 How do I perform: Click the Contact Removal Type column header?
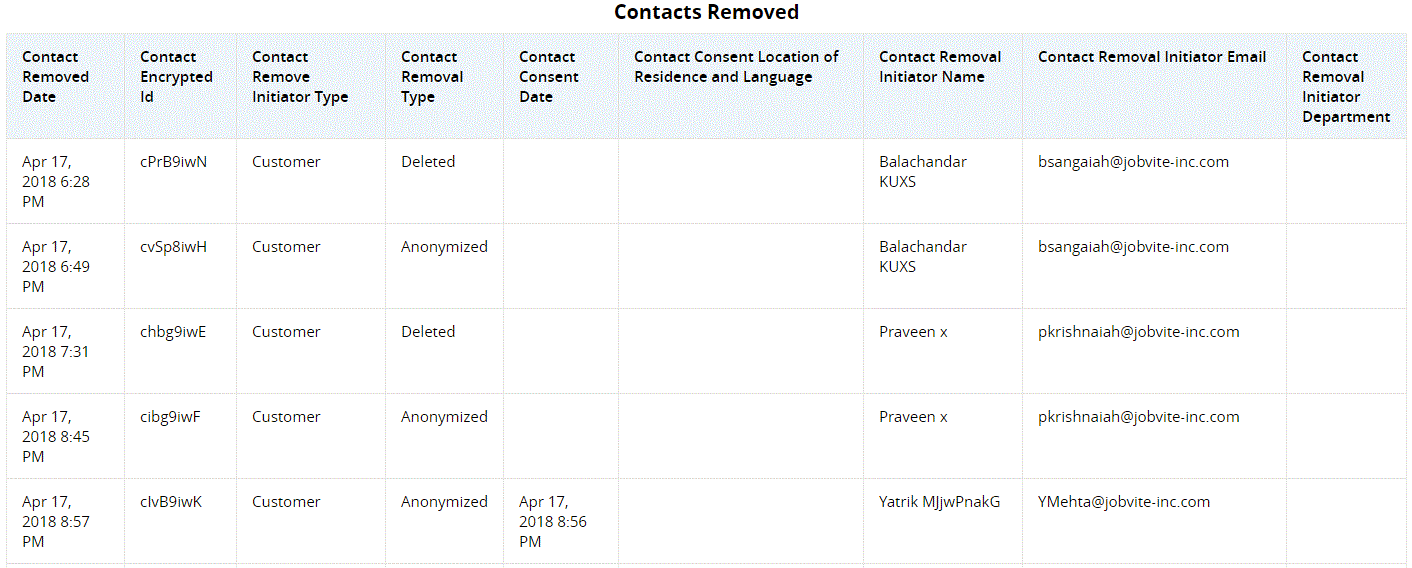[x=432, y=77]
